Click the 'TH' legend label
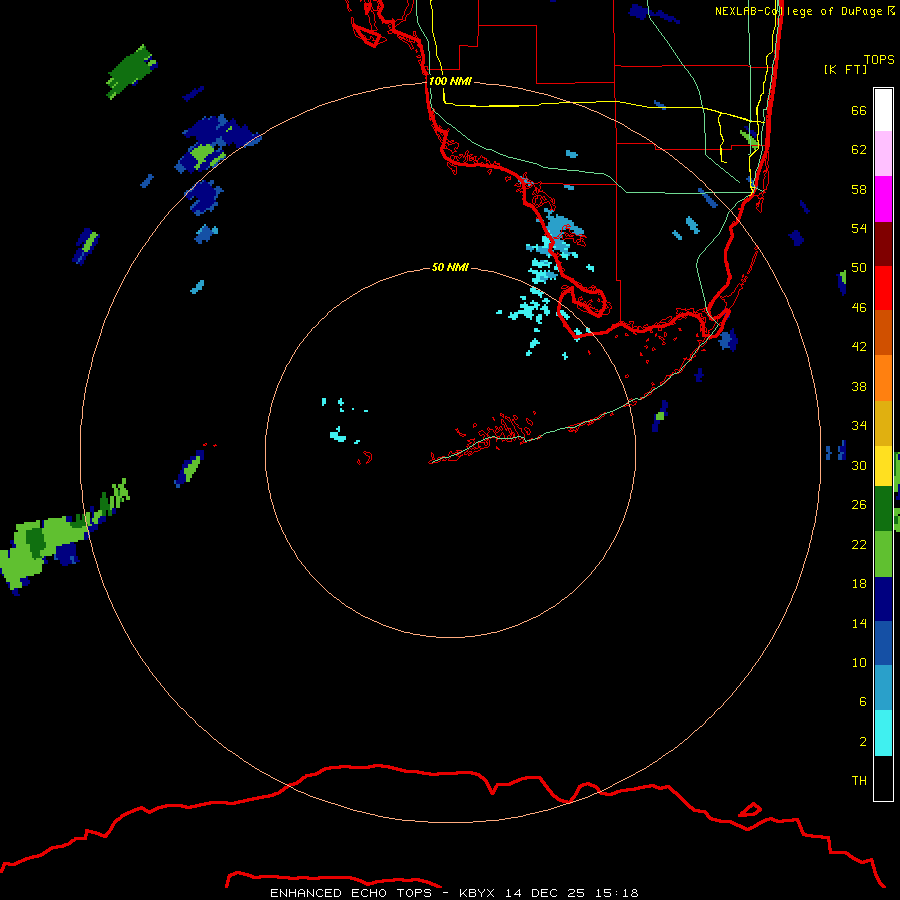This screenshot has width=900, height=900. [x=859, y=781]
